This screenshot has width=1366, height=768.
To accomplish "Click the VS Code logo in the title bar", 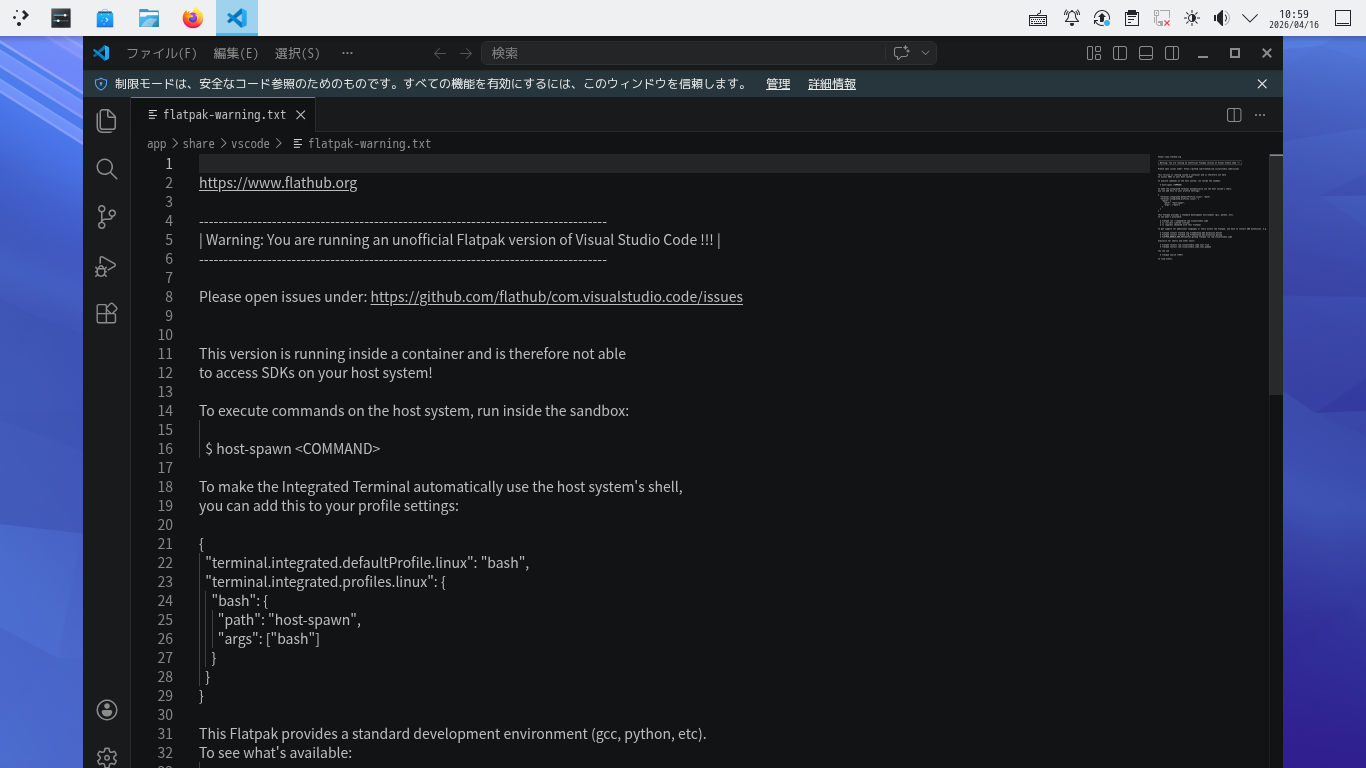I will [101, 53].
